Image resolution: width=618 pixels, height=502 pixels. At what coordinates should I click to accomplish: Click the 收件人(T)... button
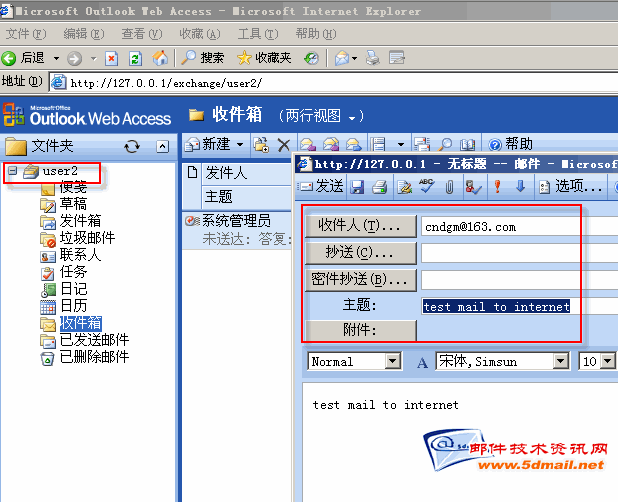pyautogui.click(x=360, y=226)
